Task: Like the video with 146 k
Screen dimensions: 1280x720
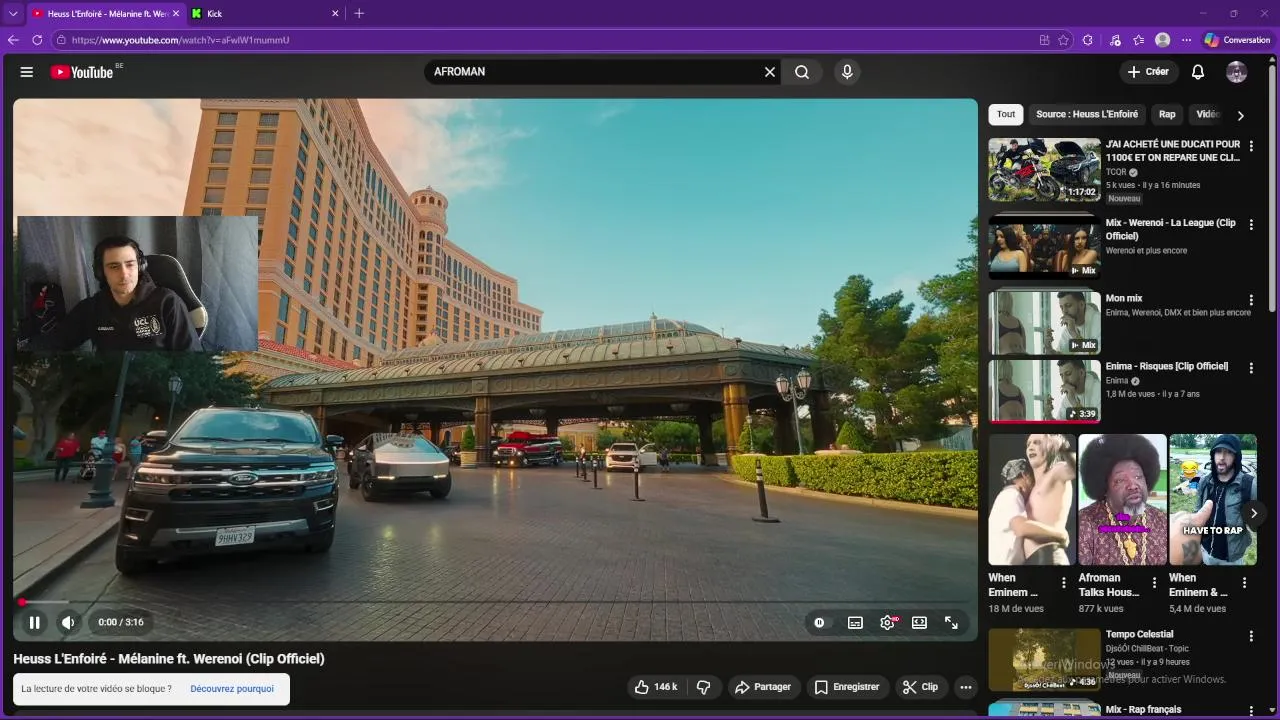Action: coord(656,687)
